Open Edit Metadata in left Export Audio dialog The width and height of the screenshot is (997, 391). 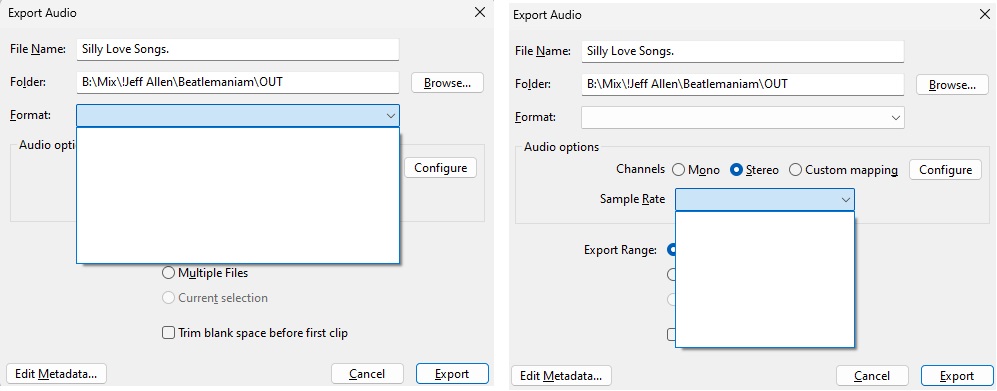(56, 373)
